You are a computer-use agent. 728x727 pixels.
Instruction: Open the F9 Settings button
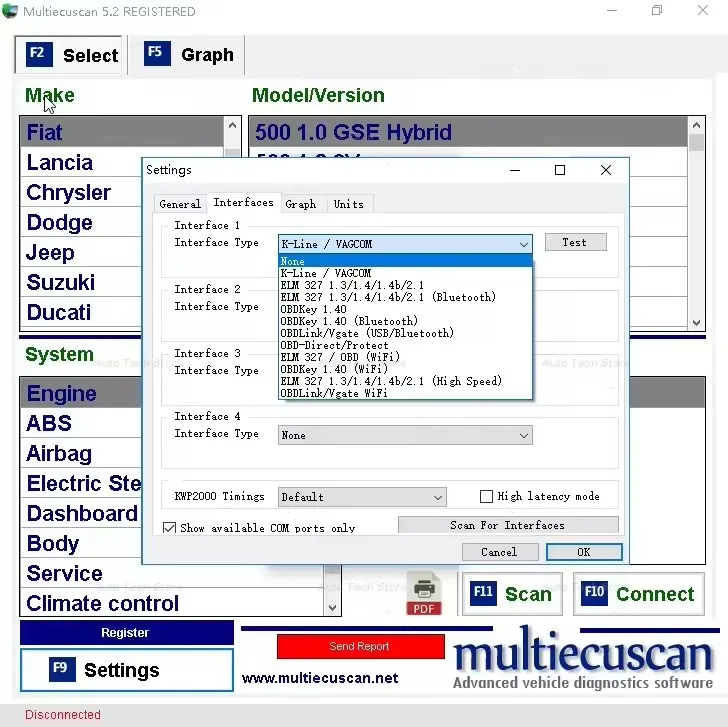[x=126, y=670]
